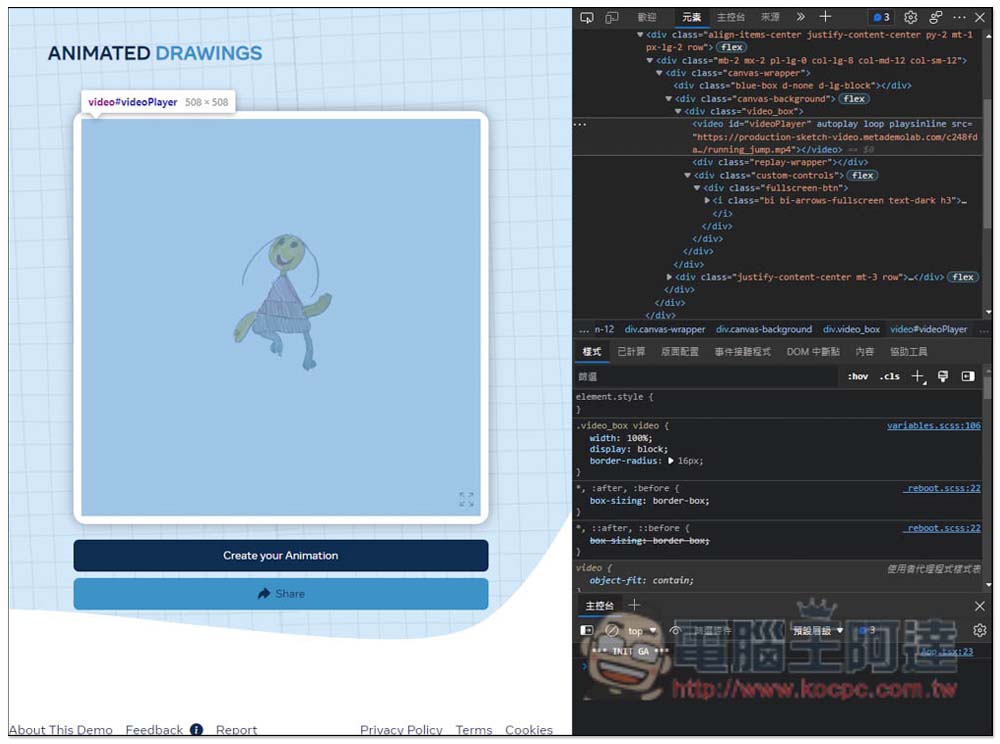Switch to the 元素 Elements tab
The width and height of the screenshot is (1000, 744).
click(691, 17)
